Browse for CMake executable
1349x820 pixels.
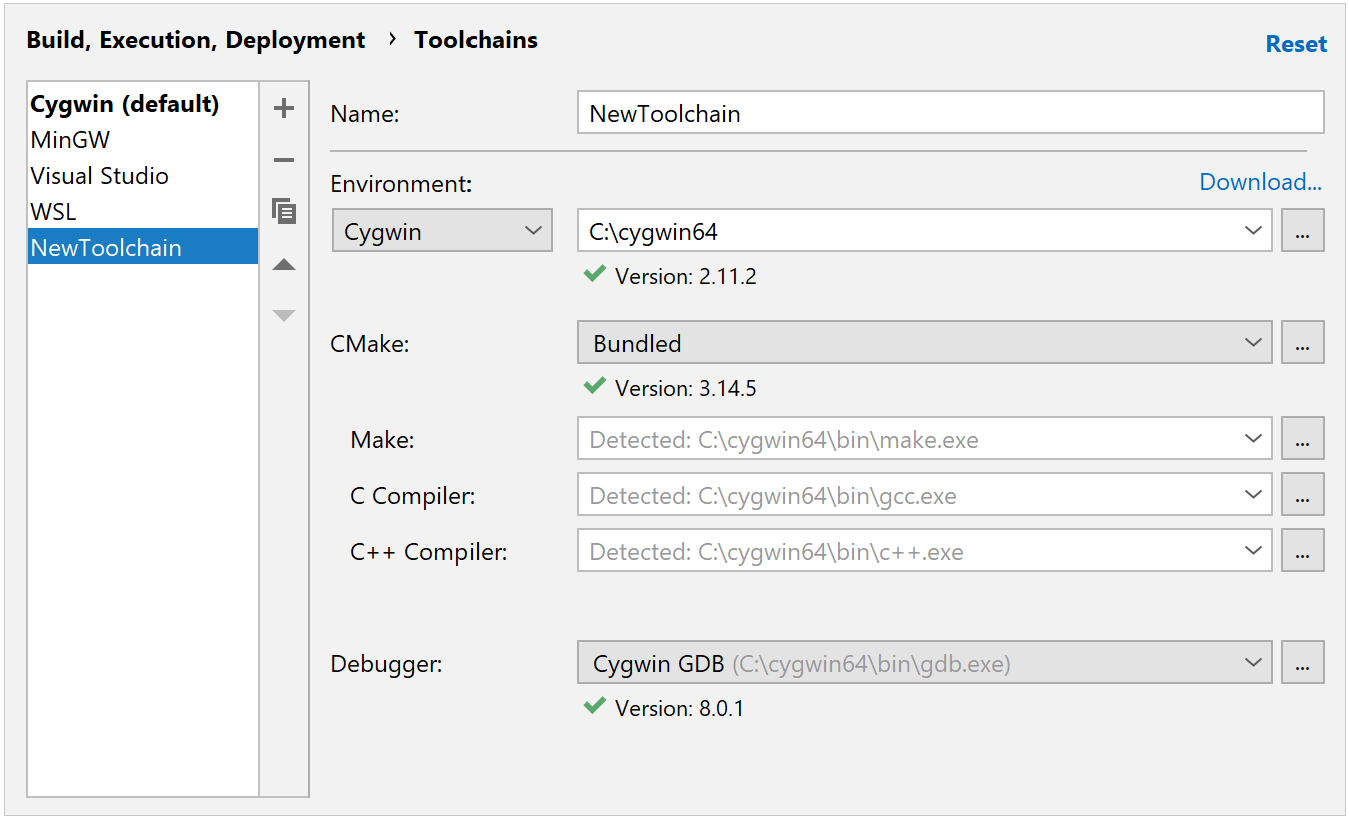1303,343
